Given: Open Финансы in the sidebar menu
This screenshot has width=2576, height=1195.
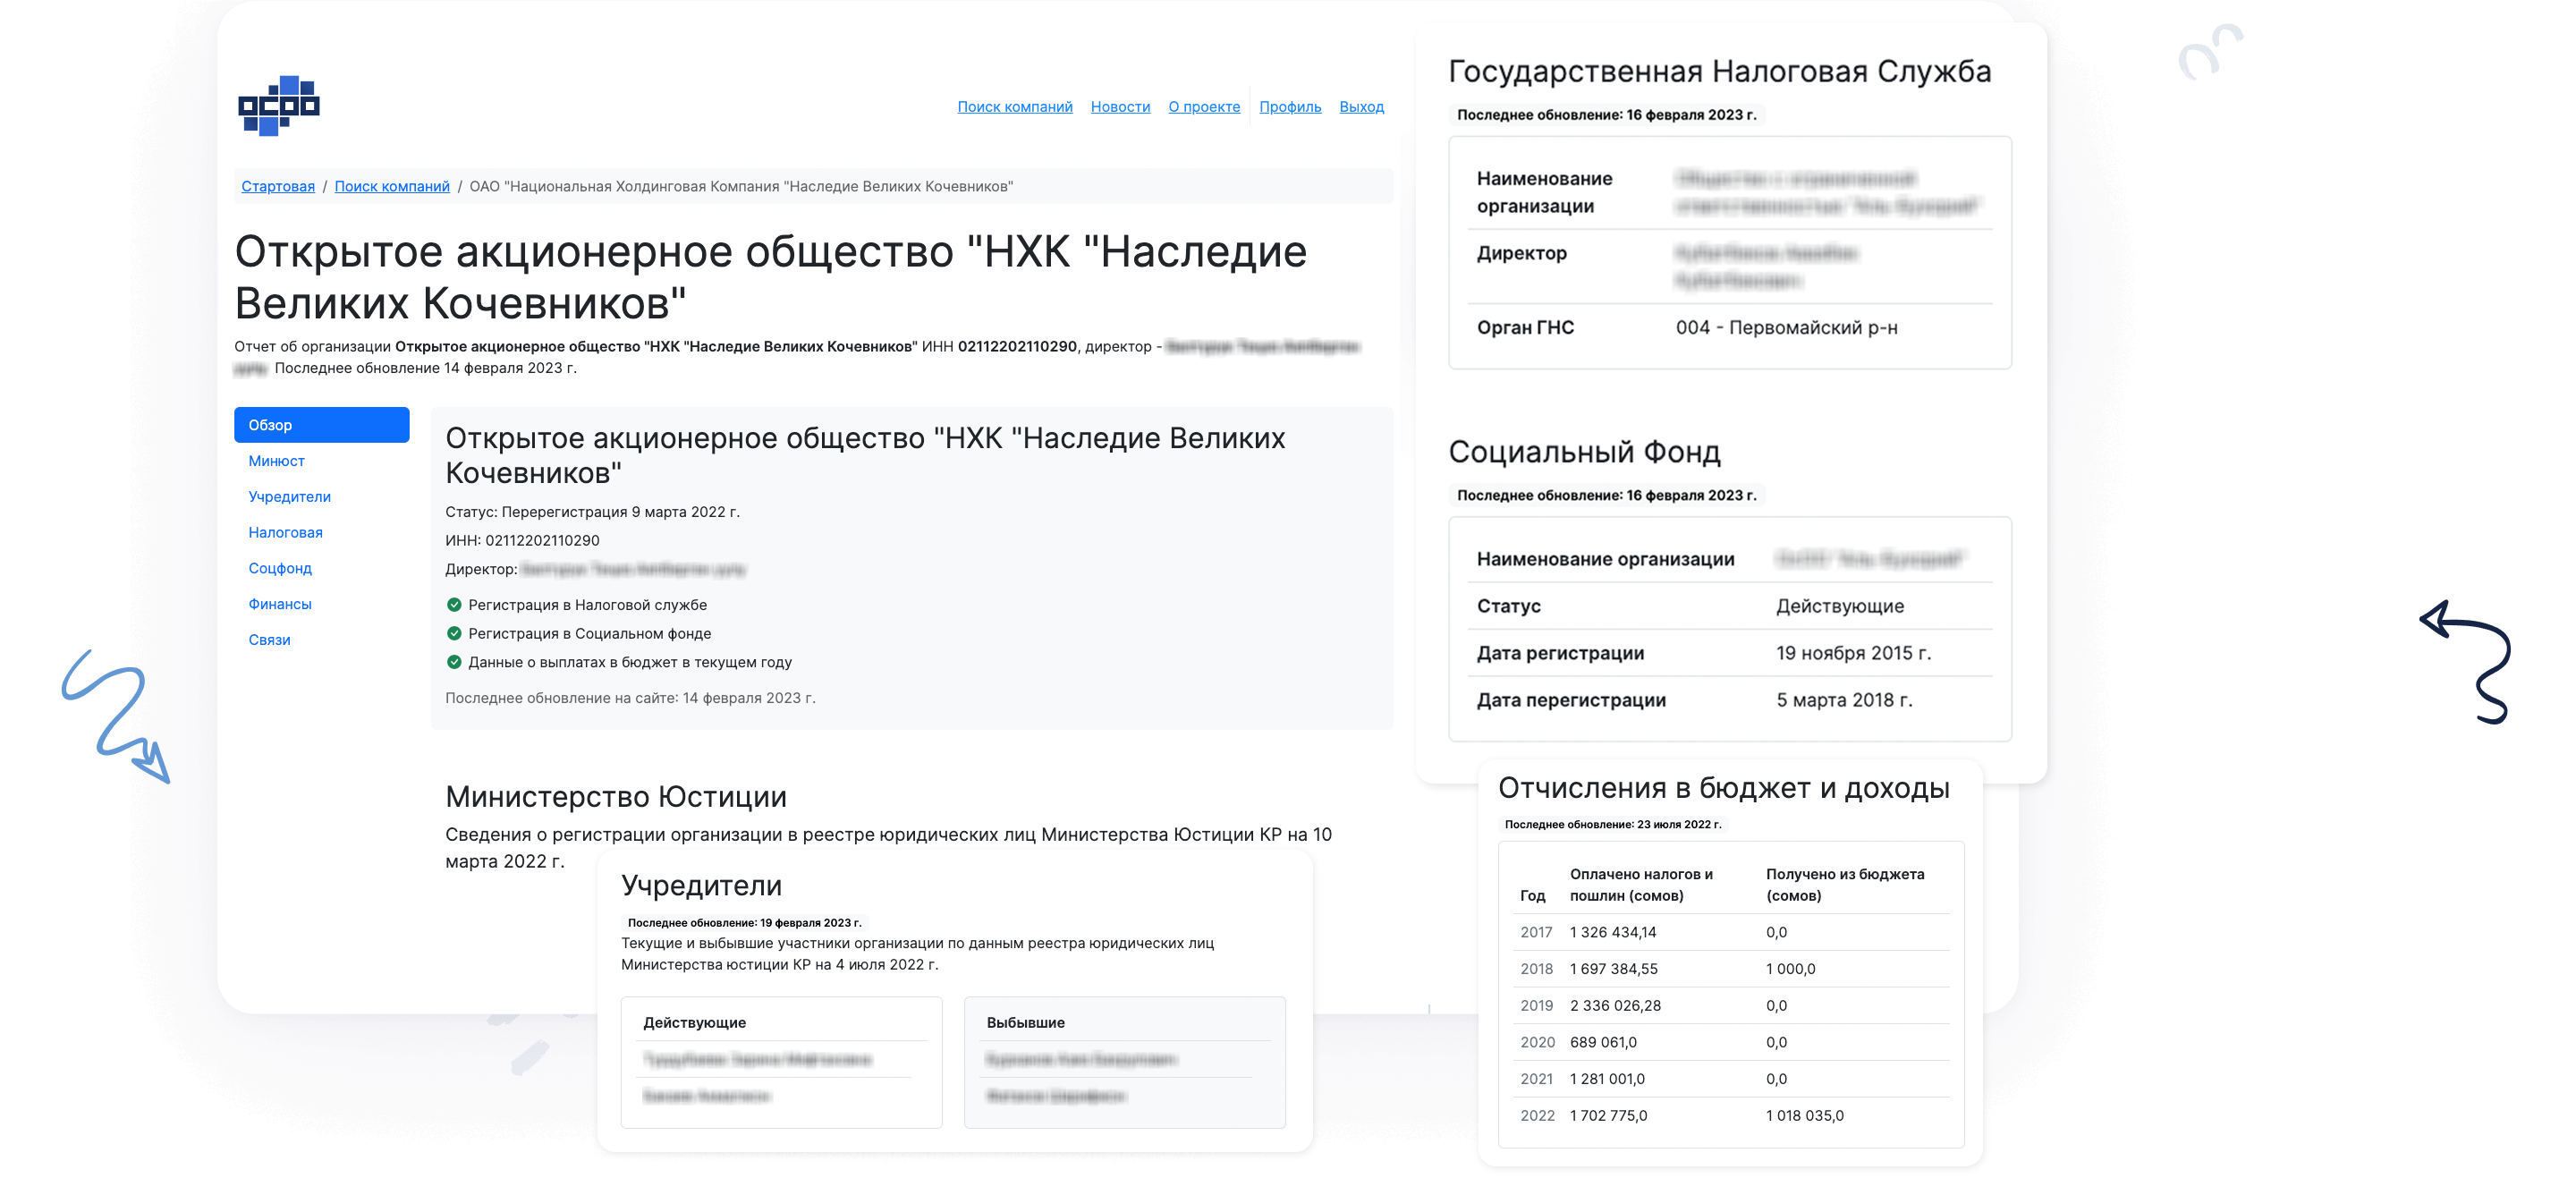Looking at the screenshot, I should [x=280, y=605].
